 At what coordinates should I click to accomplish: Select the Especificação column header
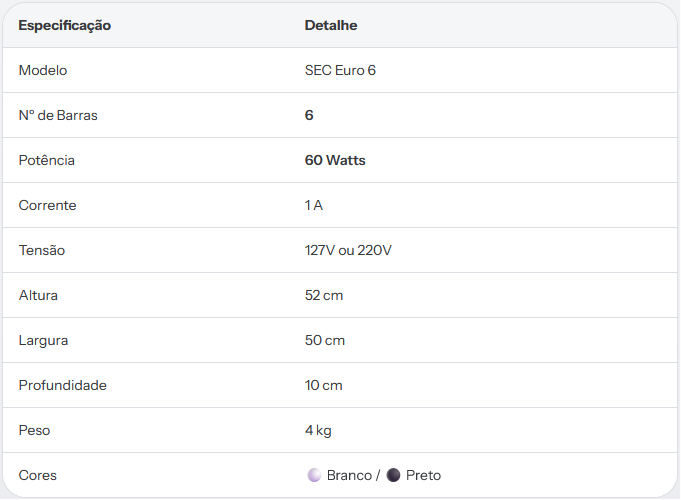pos(65,25)
